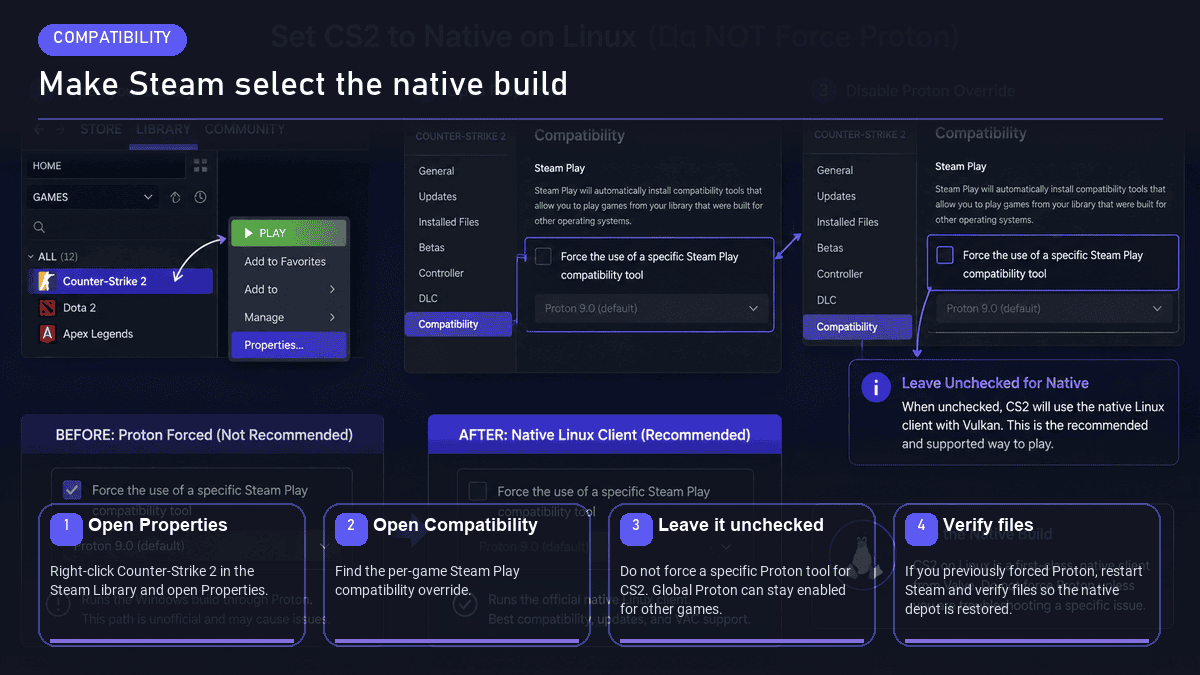
Task: Select Betas in the center properties sidebar
Action: [432, 247]
